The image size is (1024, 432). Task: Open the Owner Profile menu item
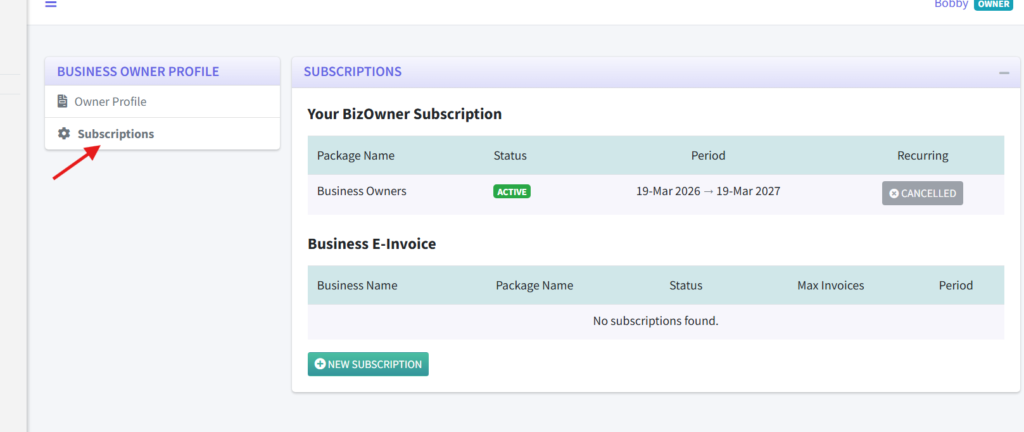click(110, 101)
